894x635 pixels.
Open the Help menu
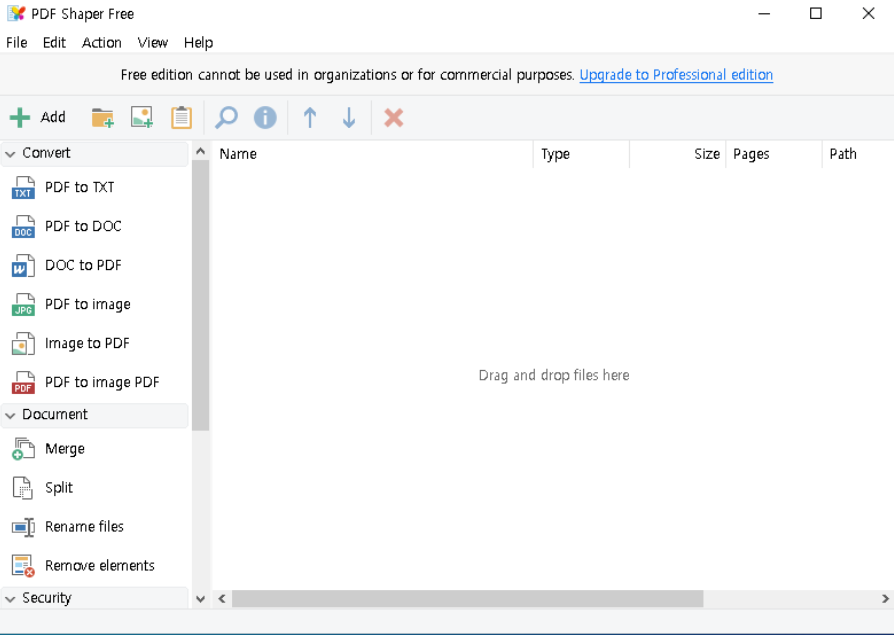coord(198,43)
